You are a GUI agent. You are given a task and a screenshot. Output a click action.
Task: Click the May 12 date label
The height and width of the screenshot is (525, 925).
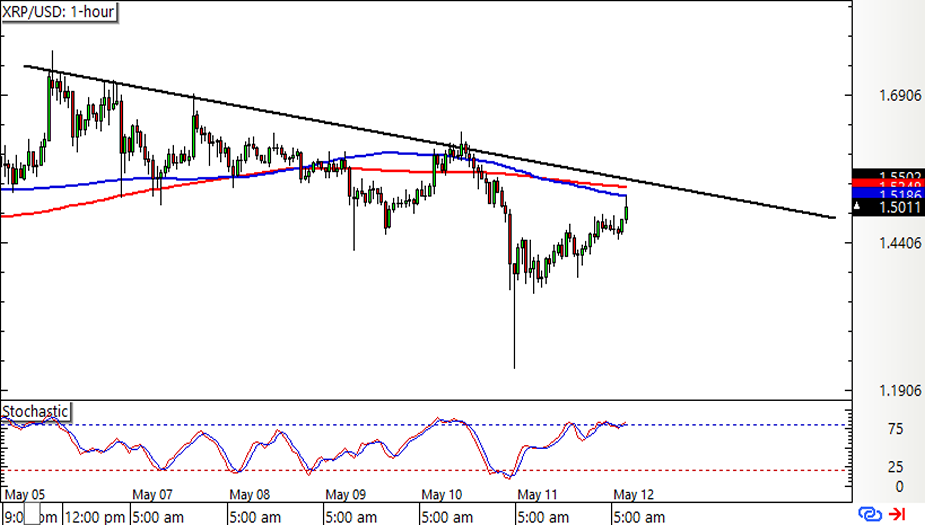[x=634, y=494]
